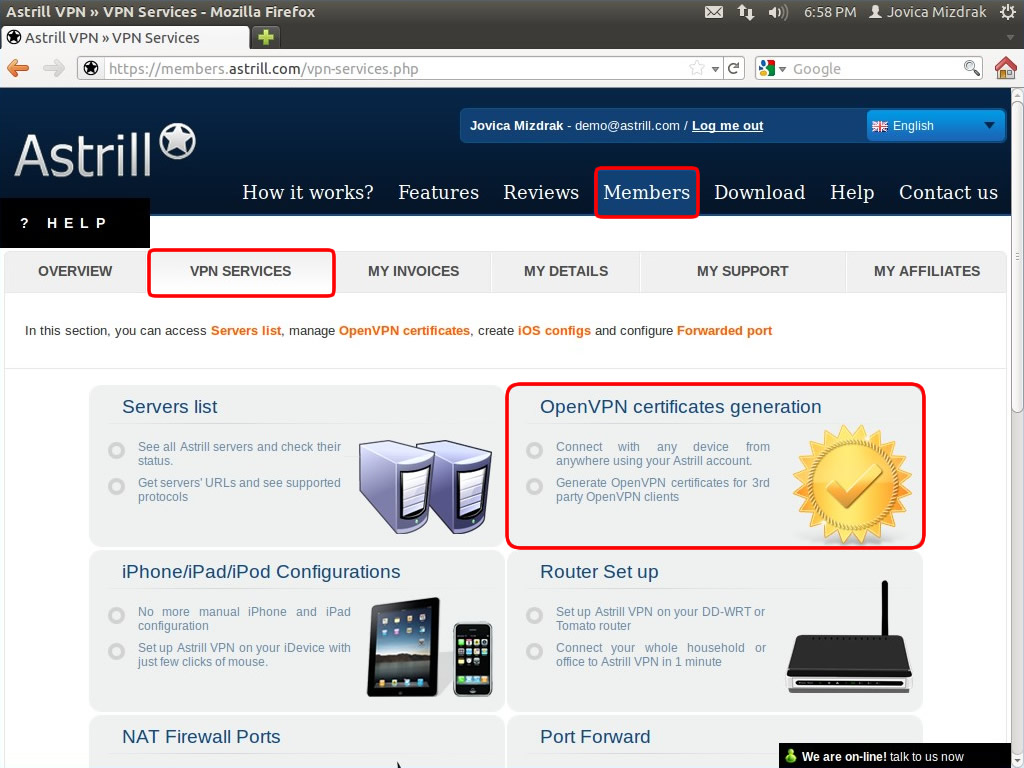This screenshot has height=768, width=1024.
Task: Click 'See all Astrill servers' text
Action: (239, 453)
